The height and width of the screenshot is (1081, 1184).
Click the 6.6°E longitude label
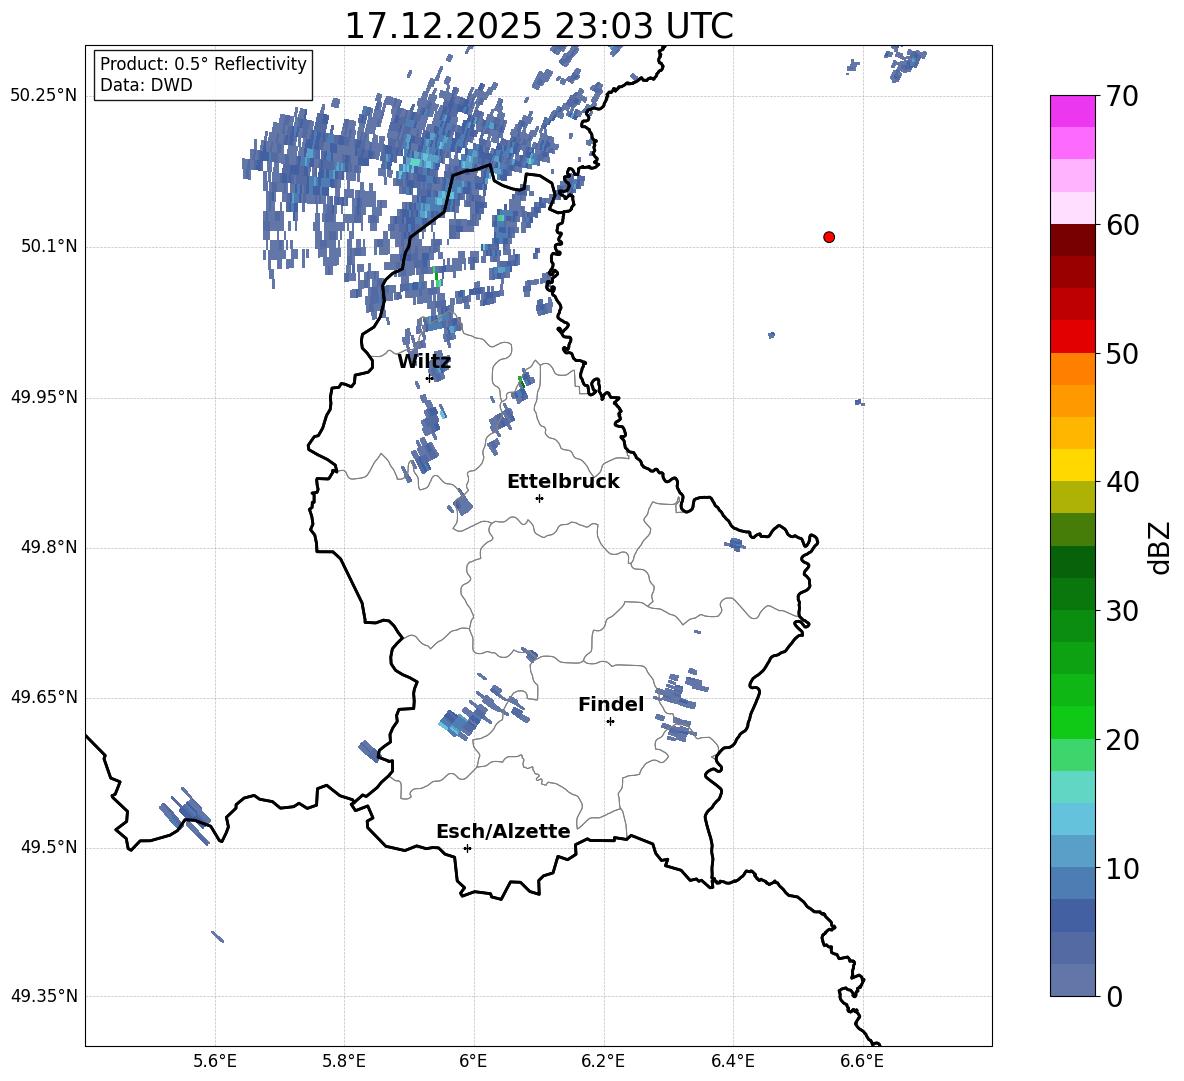coord(862,1061)
